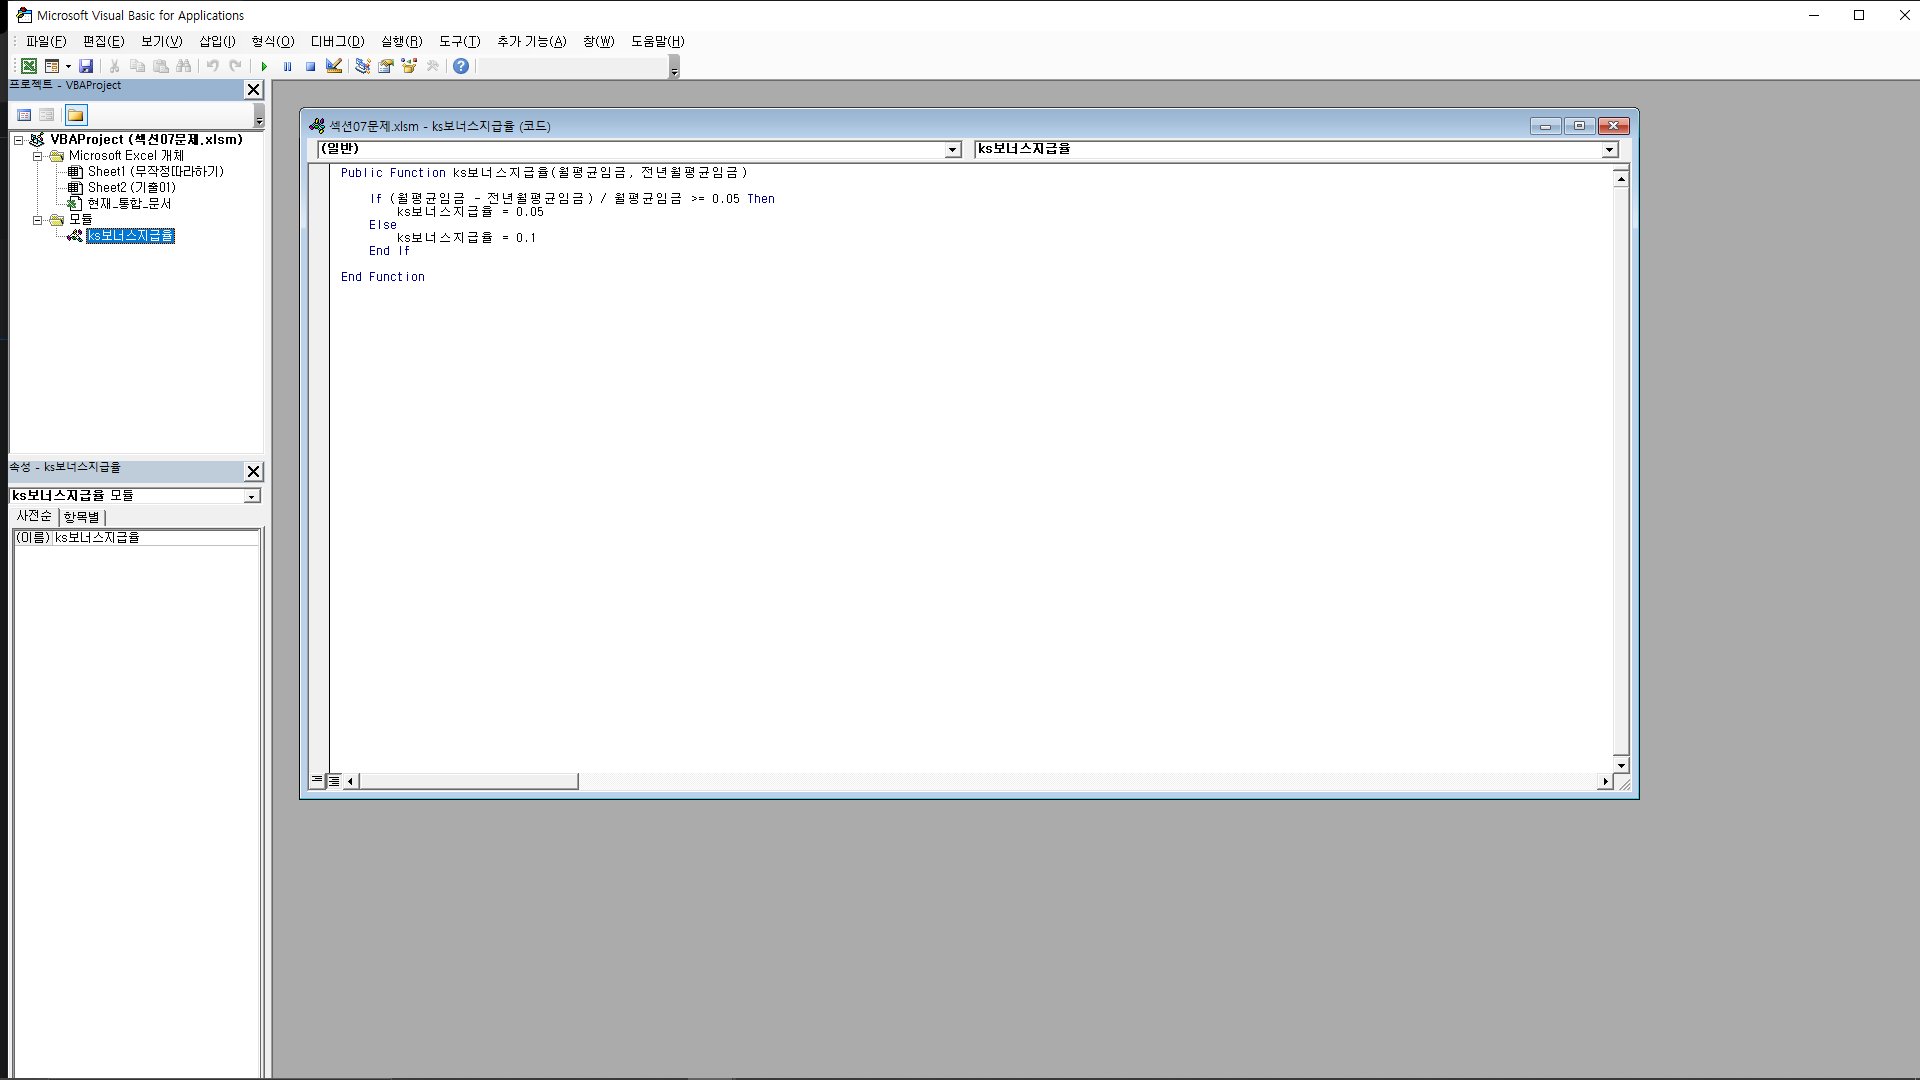Select the 항목별 properties tab
The width and height of the screenshot is (1920, 1080).
click(x=81, y=517)
